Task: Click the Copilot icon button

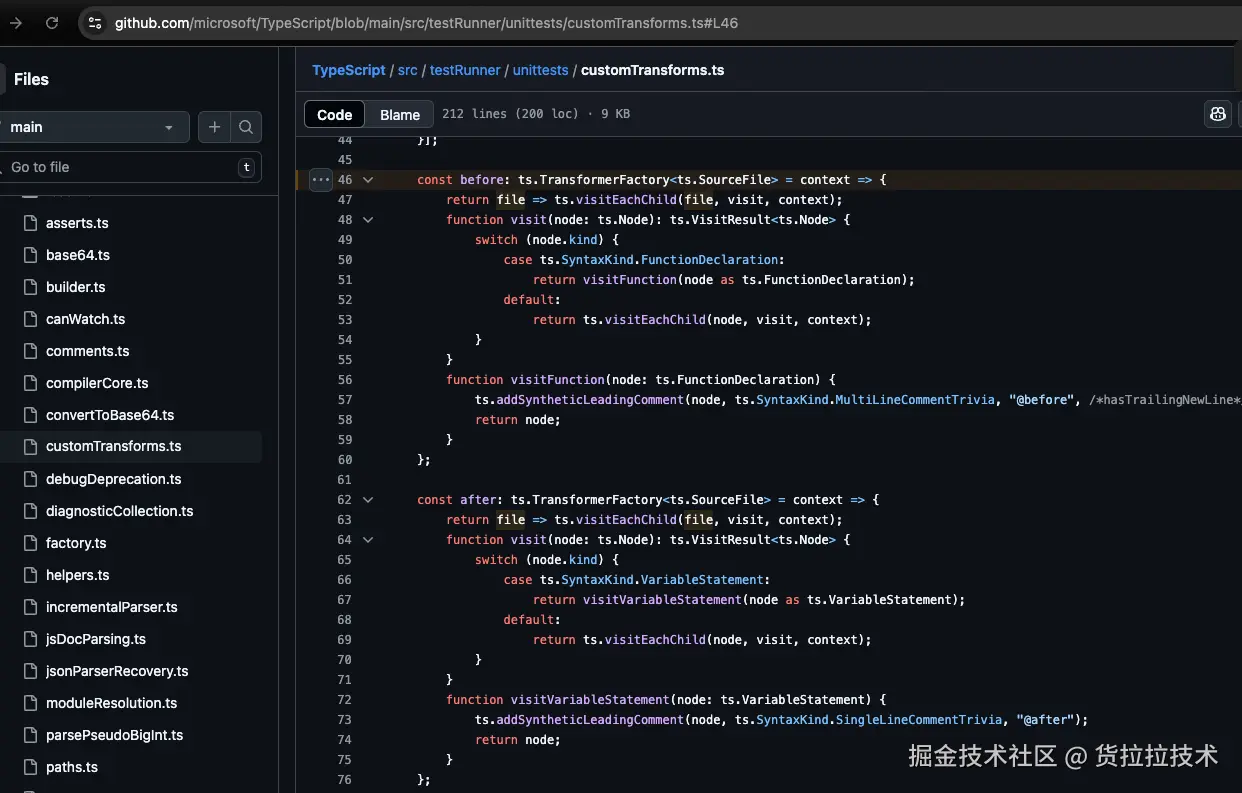Action: click(x=1217, y=114)
